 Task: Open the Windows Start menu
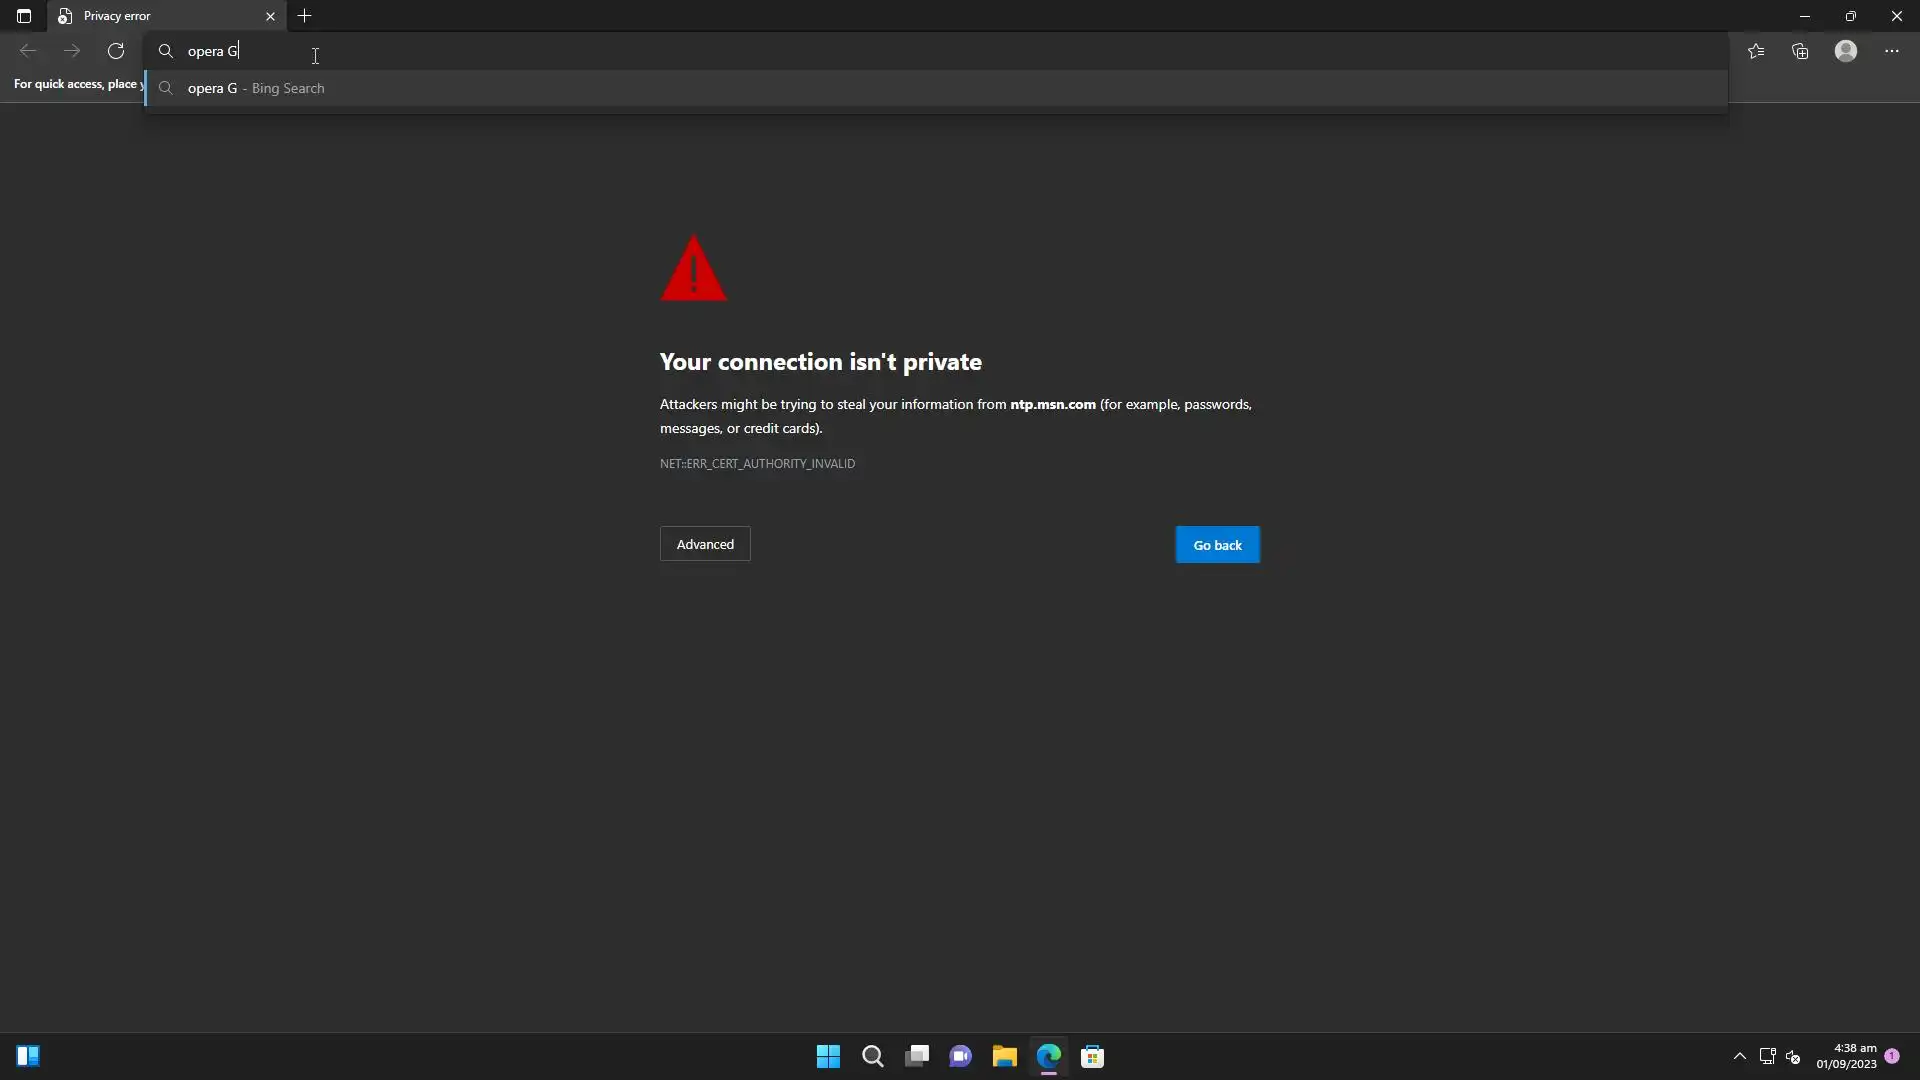(x=828, y=1056)
